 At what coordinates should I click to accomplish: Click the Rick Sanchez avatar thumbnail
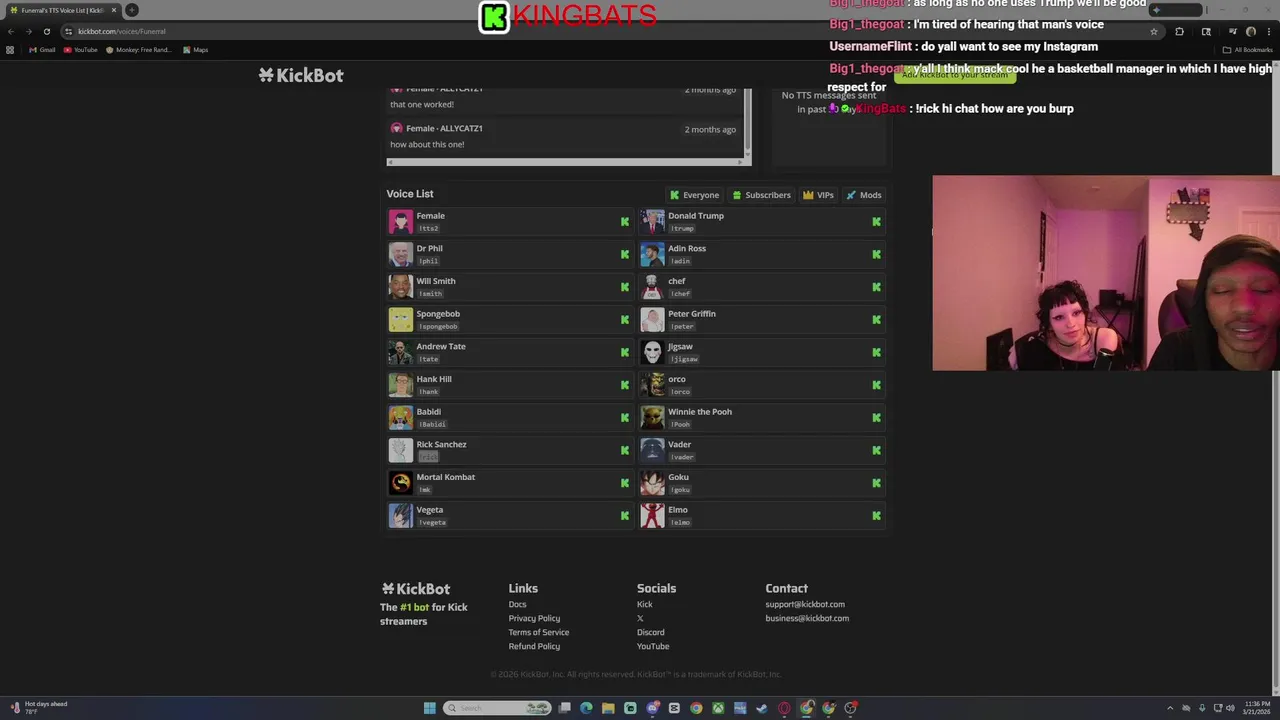(x=400, y=450)
